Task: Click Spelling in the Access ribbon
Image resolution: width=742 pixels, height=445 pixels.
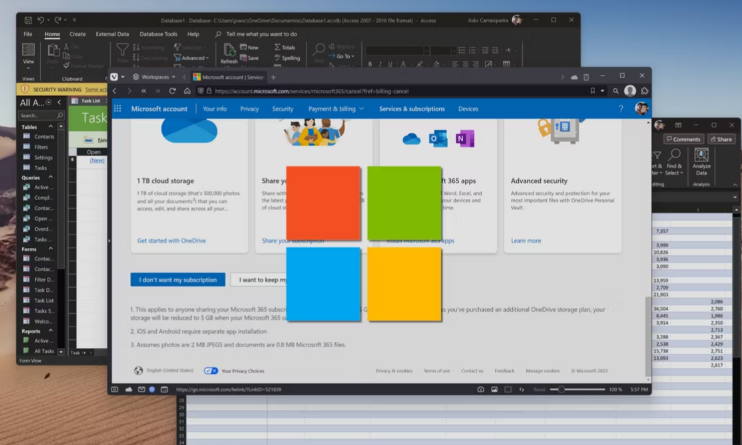Action: click(287, 58)
